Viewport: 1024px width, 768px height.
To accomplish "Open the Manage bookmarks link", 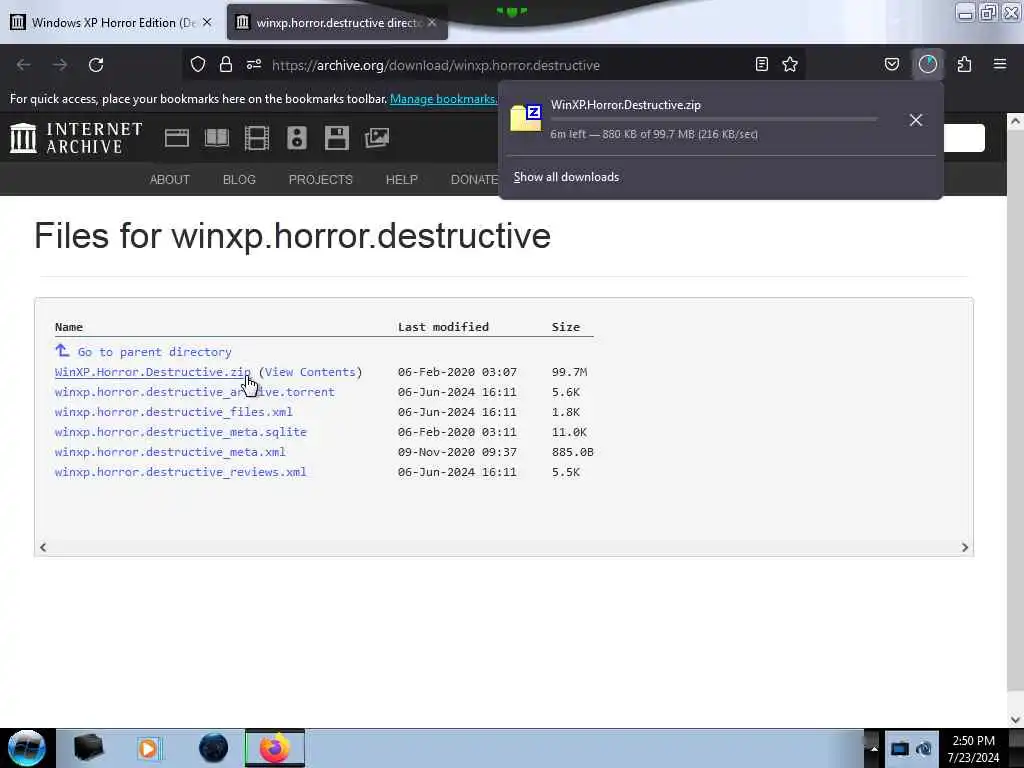I will (443, 99).
